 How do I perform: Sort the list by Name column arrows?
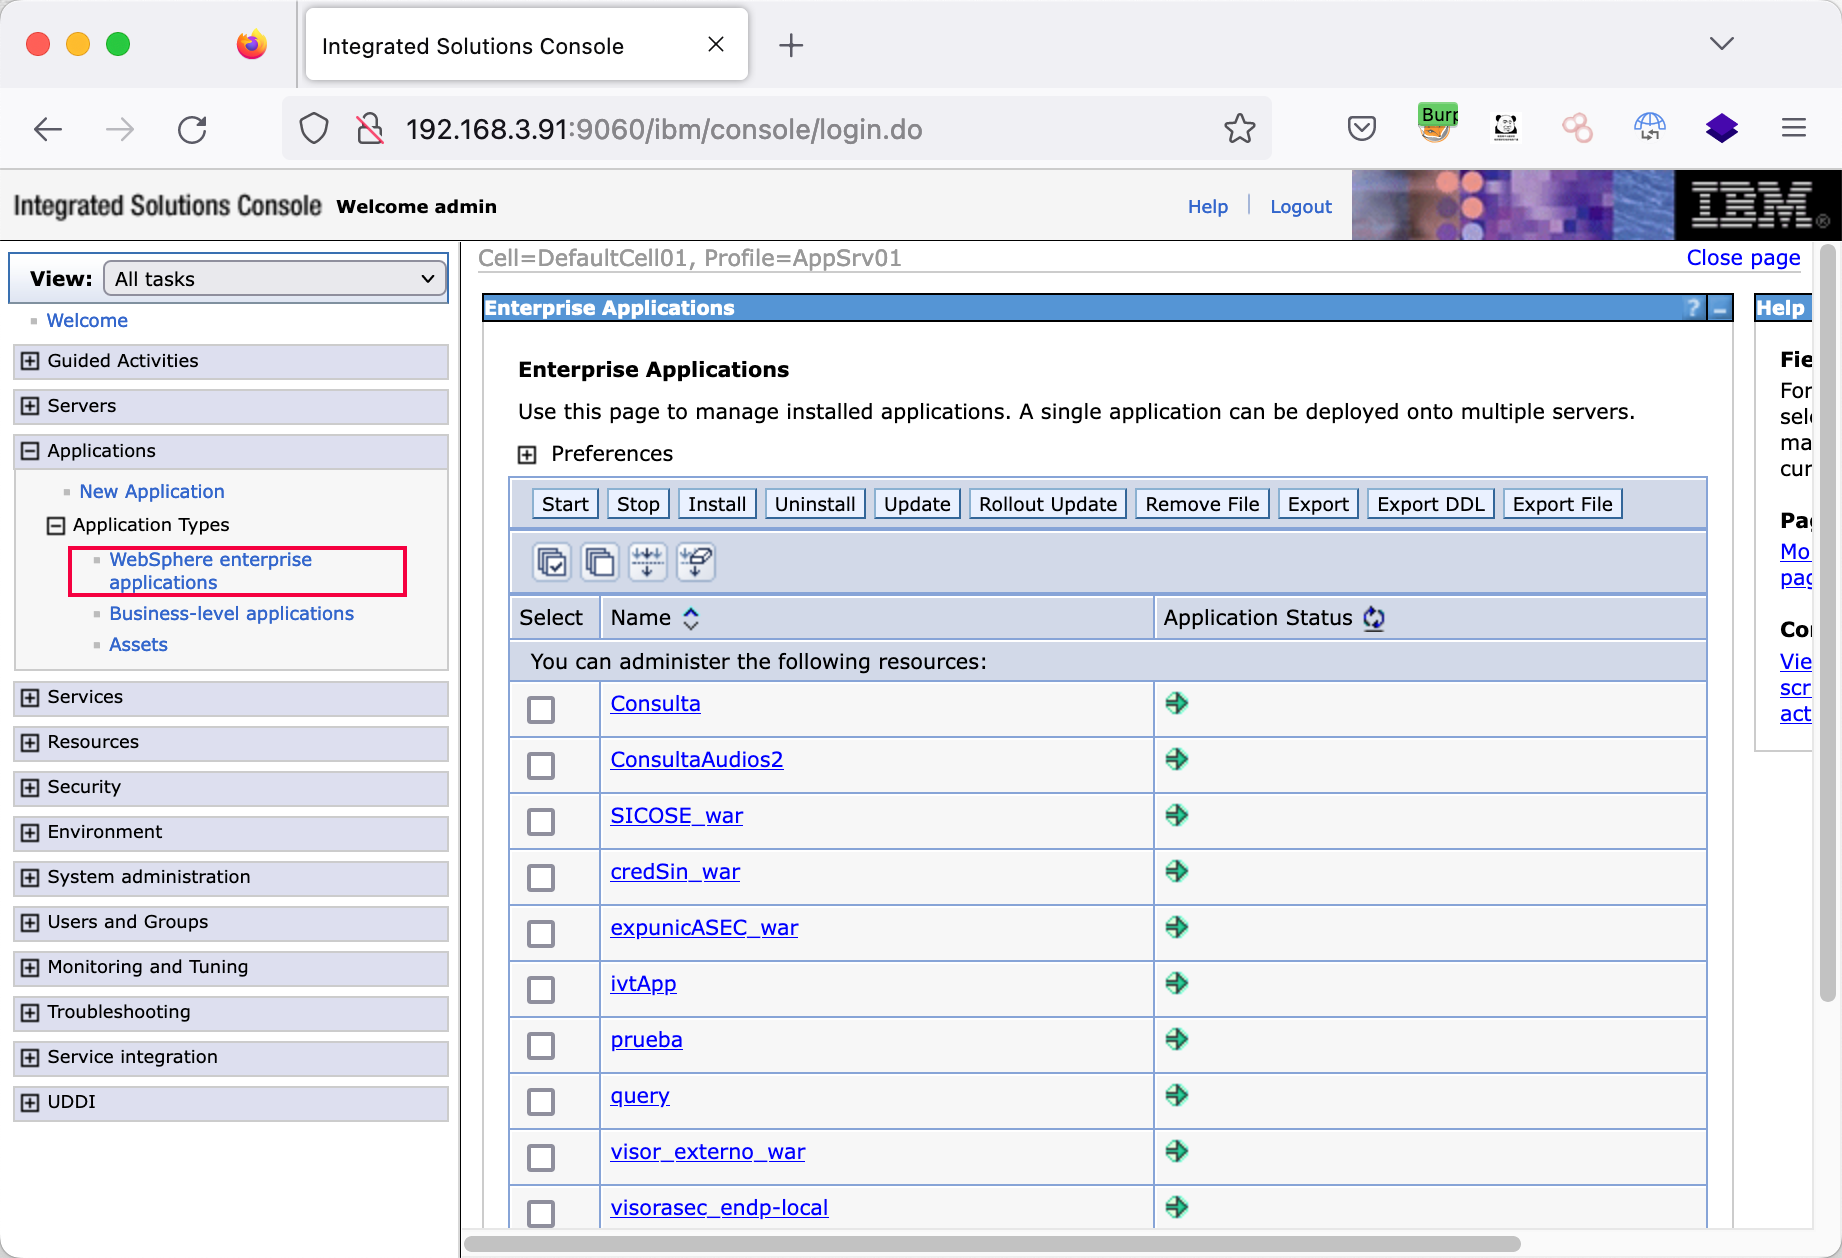click(691, 618)
